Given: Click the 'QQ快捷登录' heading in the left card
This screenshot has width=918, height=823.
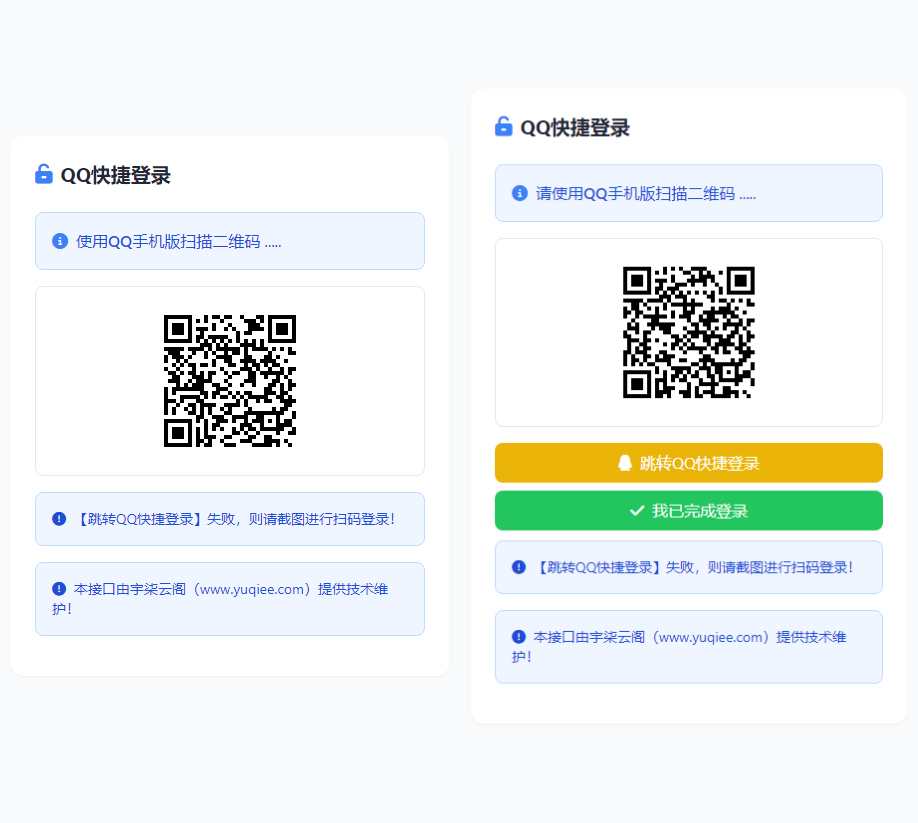Looking at the screenshot, I should [x=115, y=176].
